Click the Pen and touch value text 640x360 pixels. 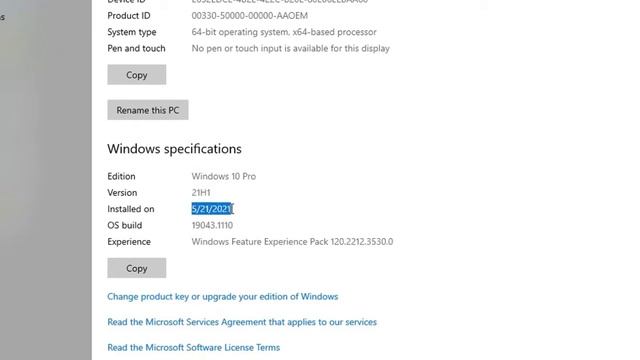291,48
